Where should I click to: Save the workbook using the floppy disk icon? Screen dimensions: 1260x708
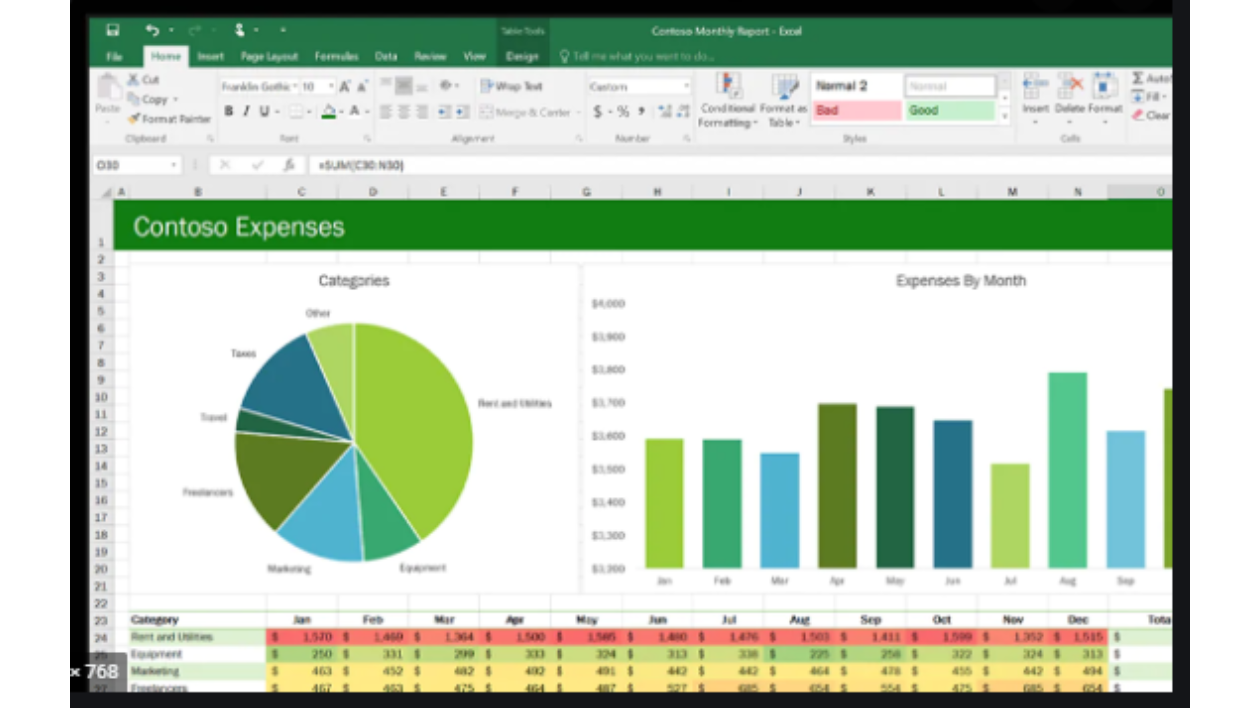click(113, 31)
